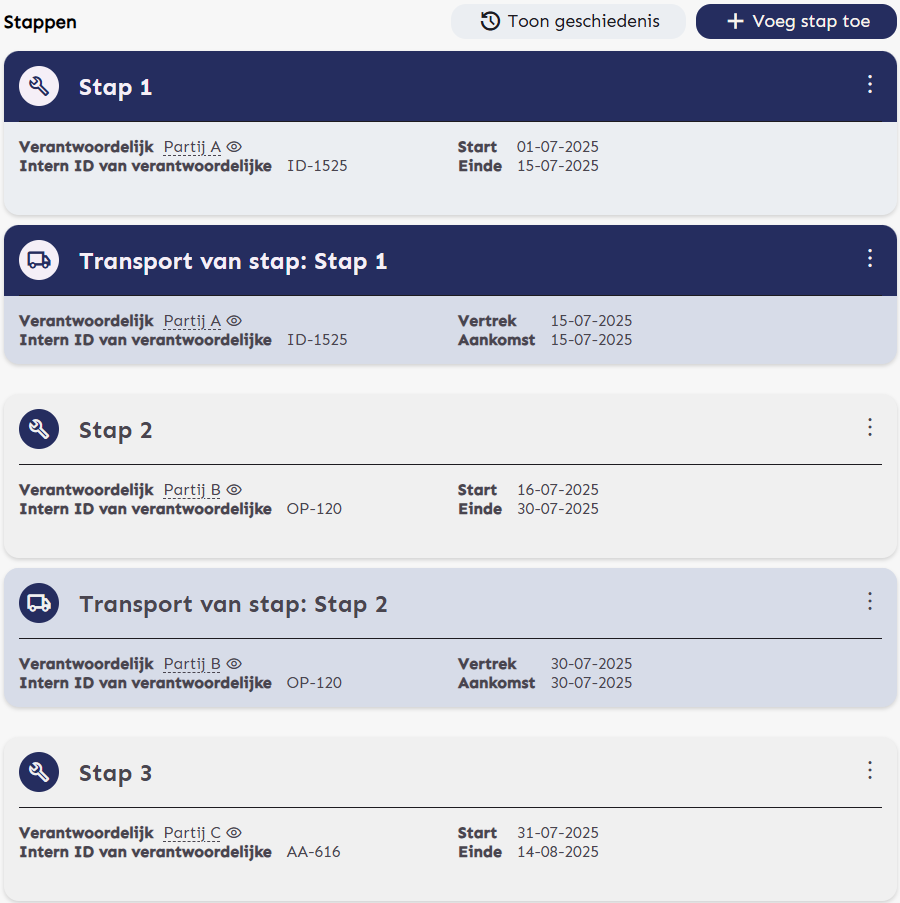Click the wrench icon of Stap 3
This screenshot has width=900, height=903.
39,773
